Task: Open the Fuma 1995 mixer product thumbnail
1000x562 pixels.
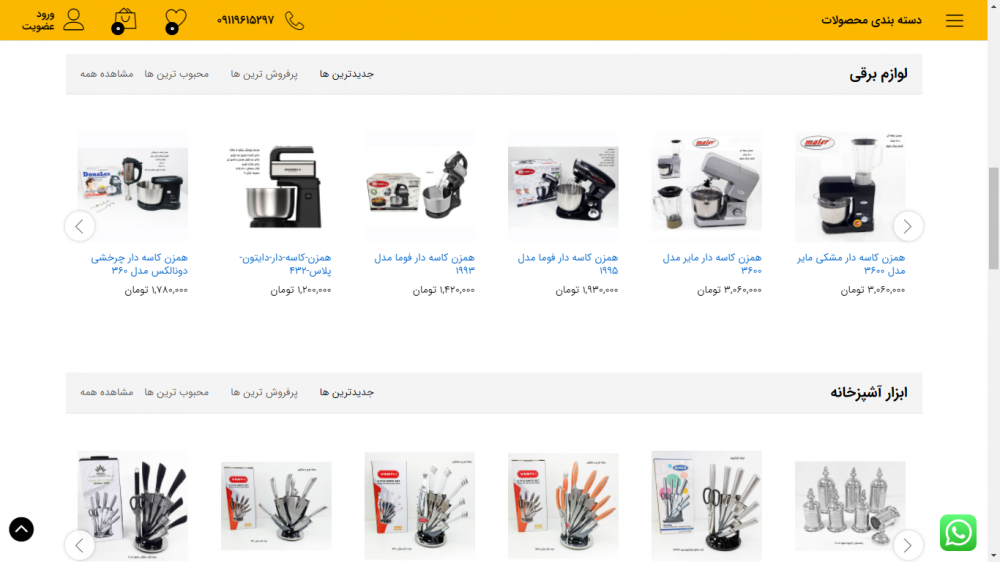Action: [x=563, y=186]
